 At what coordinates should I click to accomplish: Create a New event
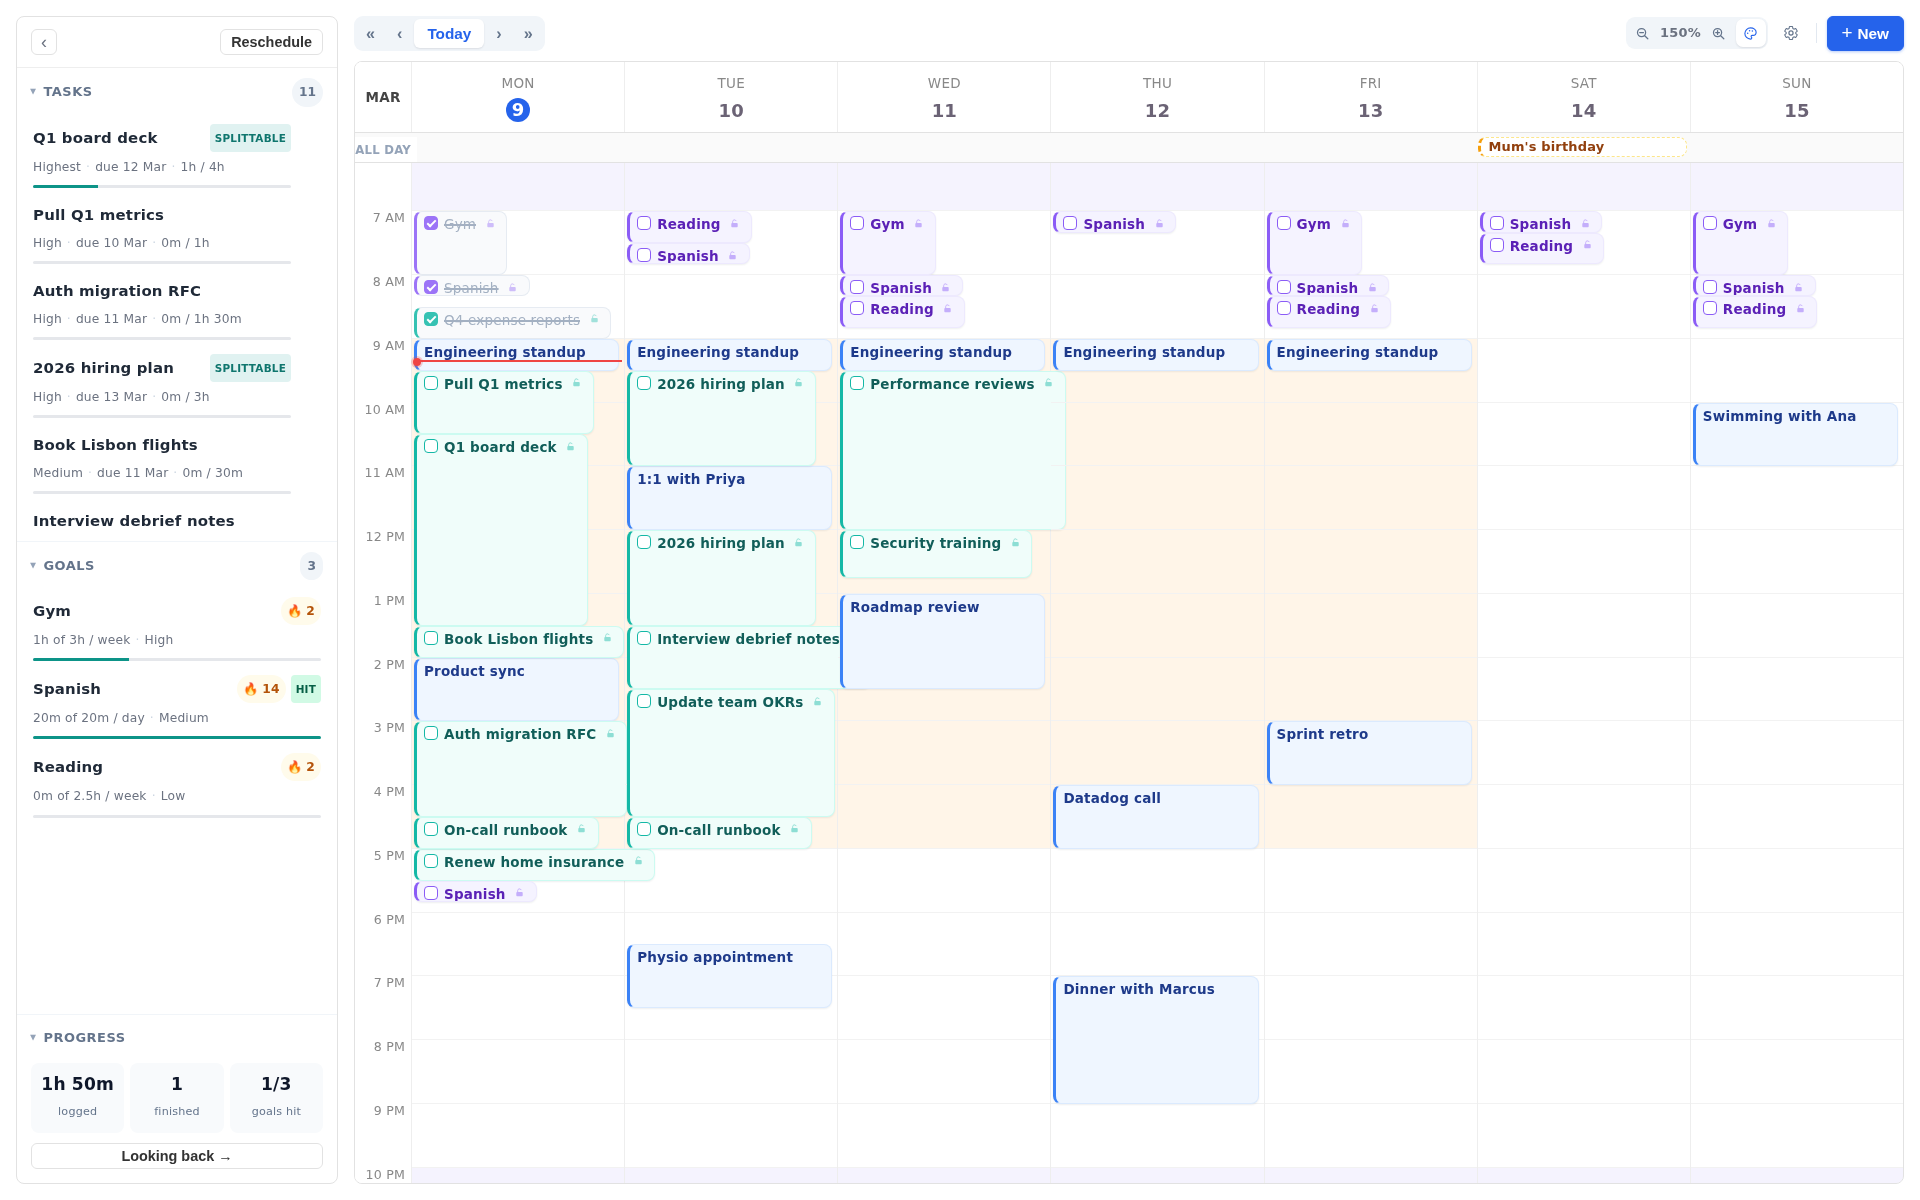tap(1865, 33)
